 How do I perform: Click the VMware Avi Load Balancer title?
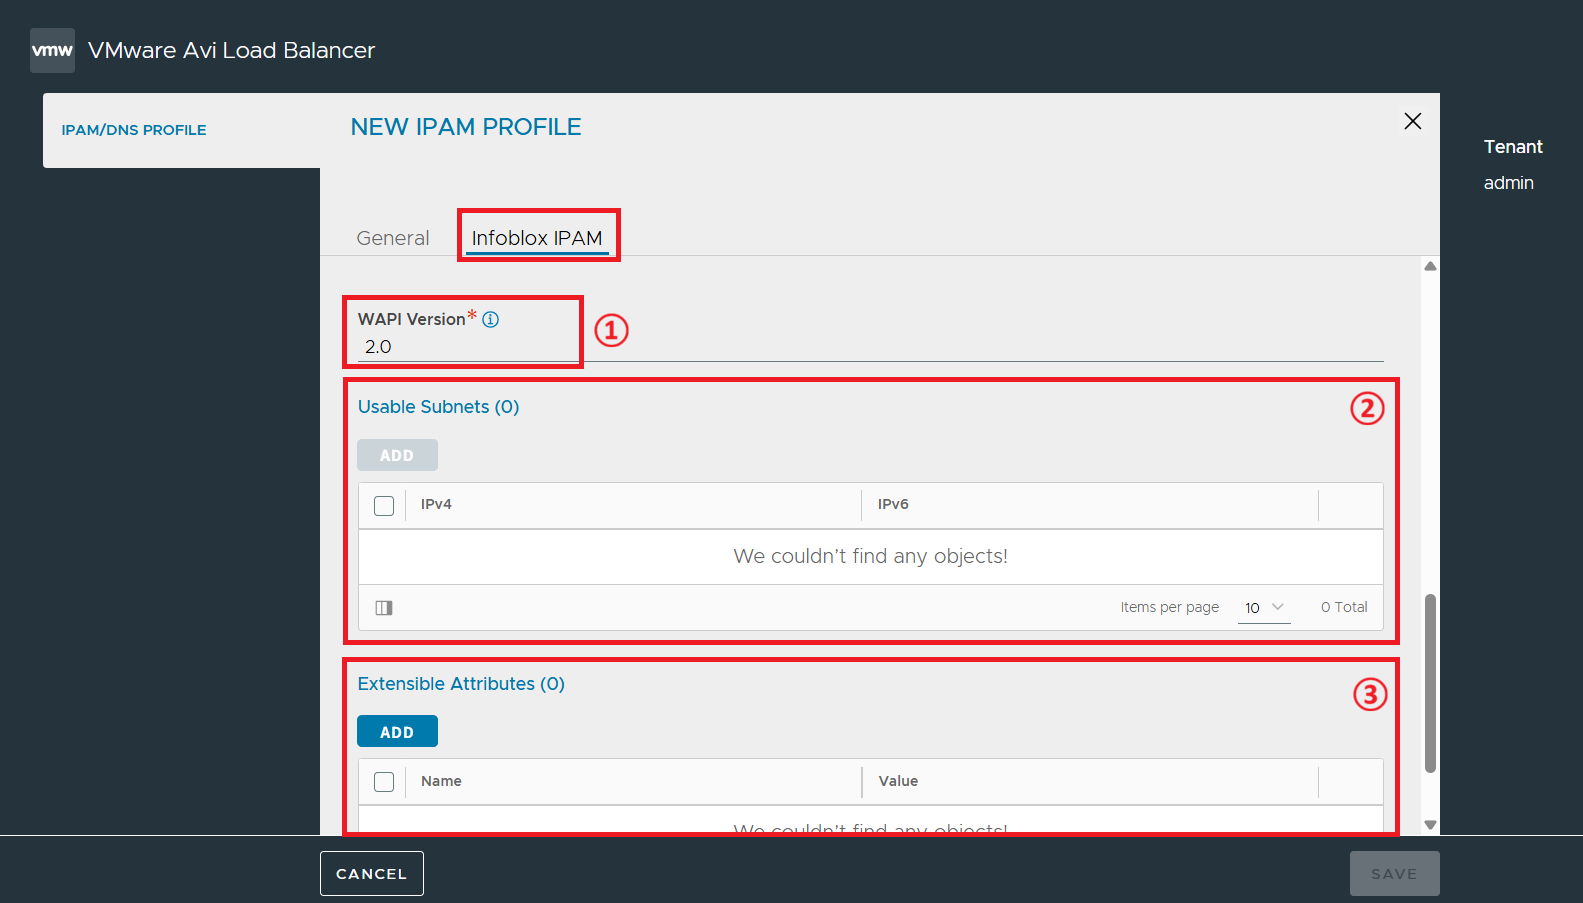(x=231, y=50)
